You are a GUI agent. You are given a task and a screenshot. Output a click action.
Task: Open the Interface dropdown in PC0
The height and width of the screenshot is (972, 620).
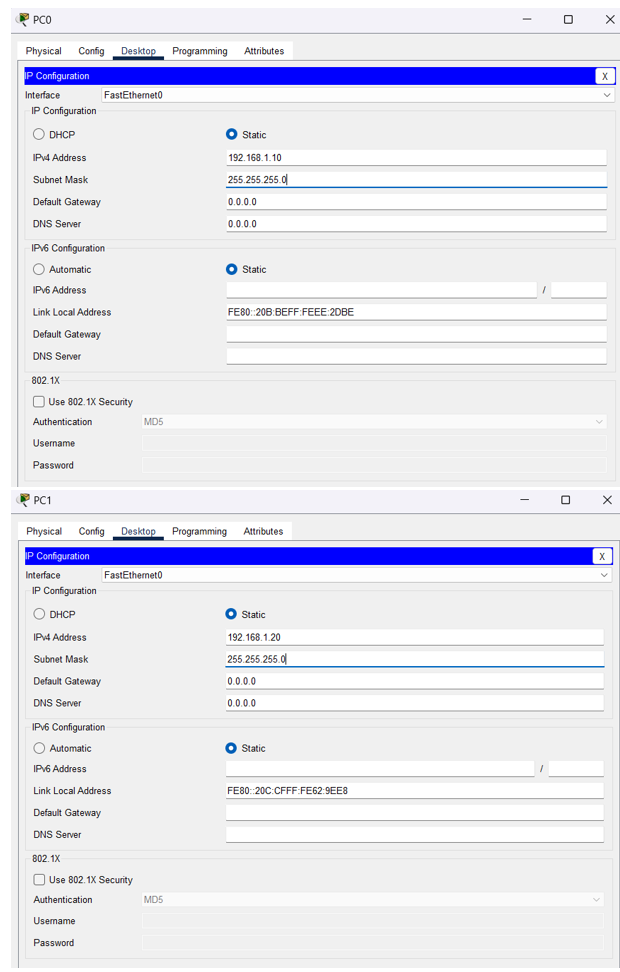pyautogui.click(x=357, y=95)
